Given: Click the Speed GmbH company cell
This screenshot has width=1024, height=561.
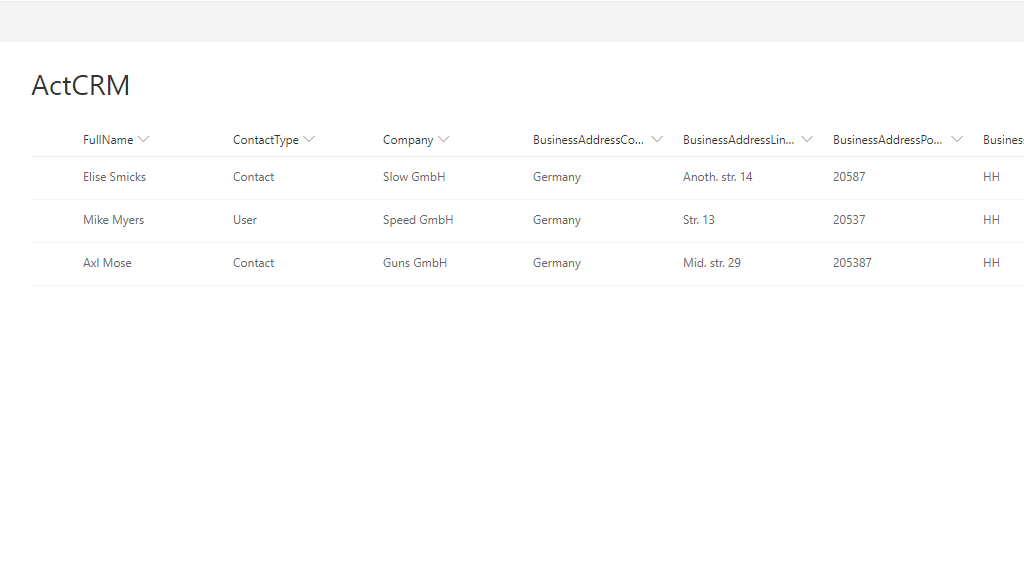Looking at the screenshot, I should coord(418,220).
